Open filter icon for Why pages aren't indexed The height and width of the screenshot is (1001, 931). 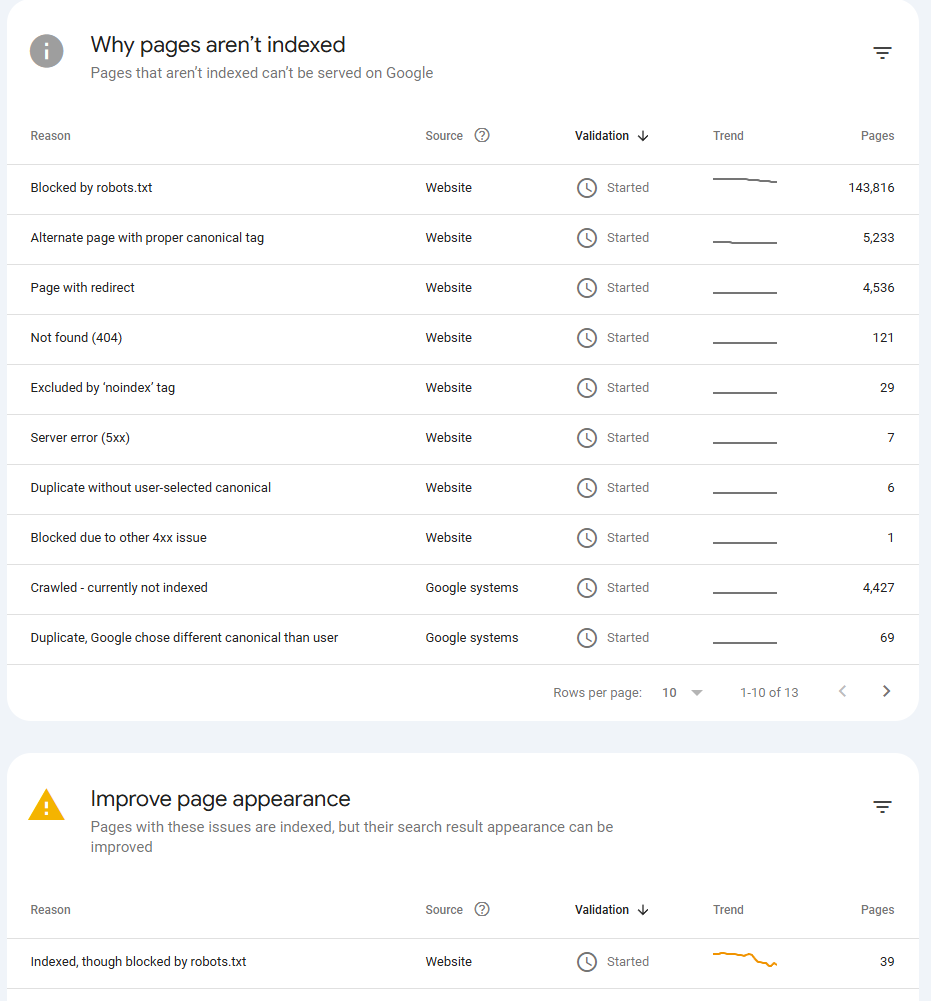(x=882, y=53)
